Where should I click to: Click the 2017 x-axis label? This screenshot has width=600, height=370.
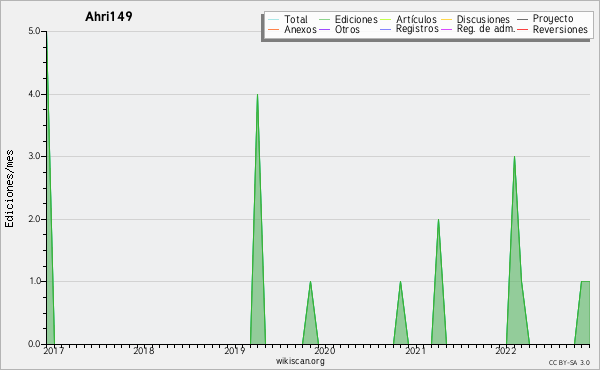click(54, 350)
